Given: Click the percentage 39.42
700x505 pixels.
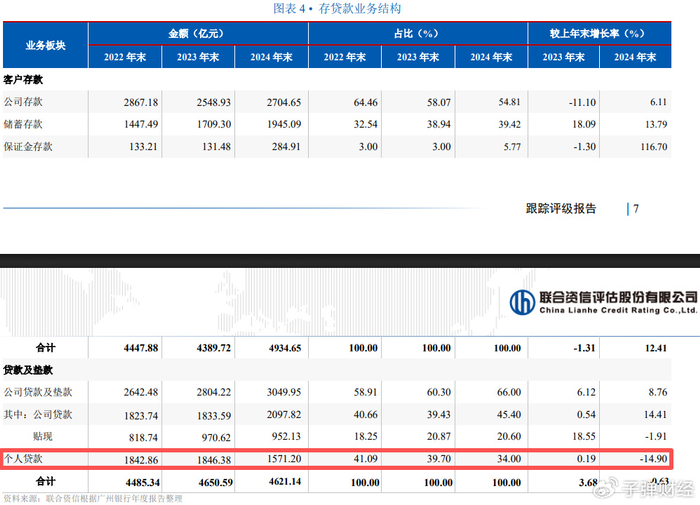Looking at the screenshot, I should 509,125.
